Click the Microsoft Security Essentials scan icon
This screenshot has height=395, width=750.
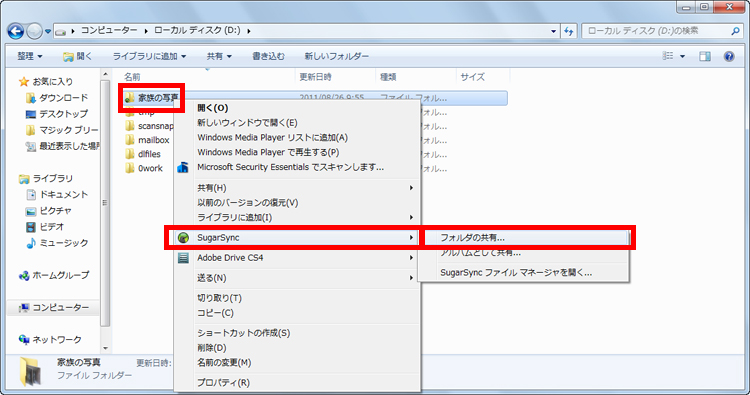click(183, 167)
